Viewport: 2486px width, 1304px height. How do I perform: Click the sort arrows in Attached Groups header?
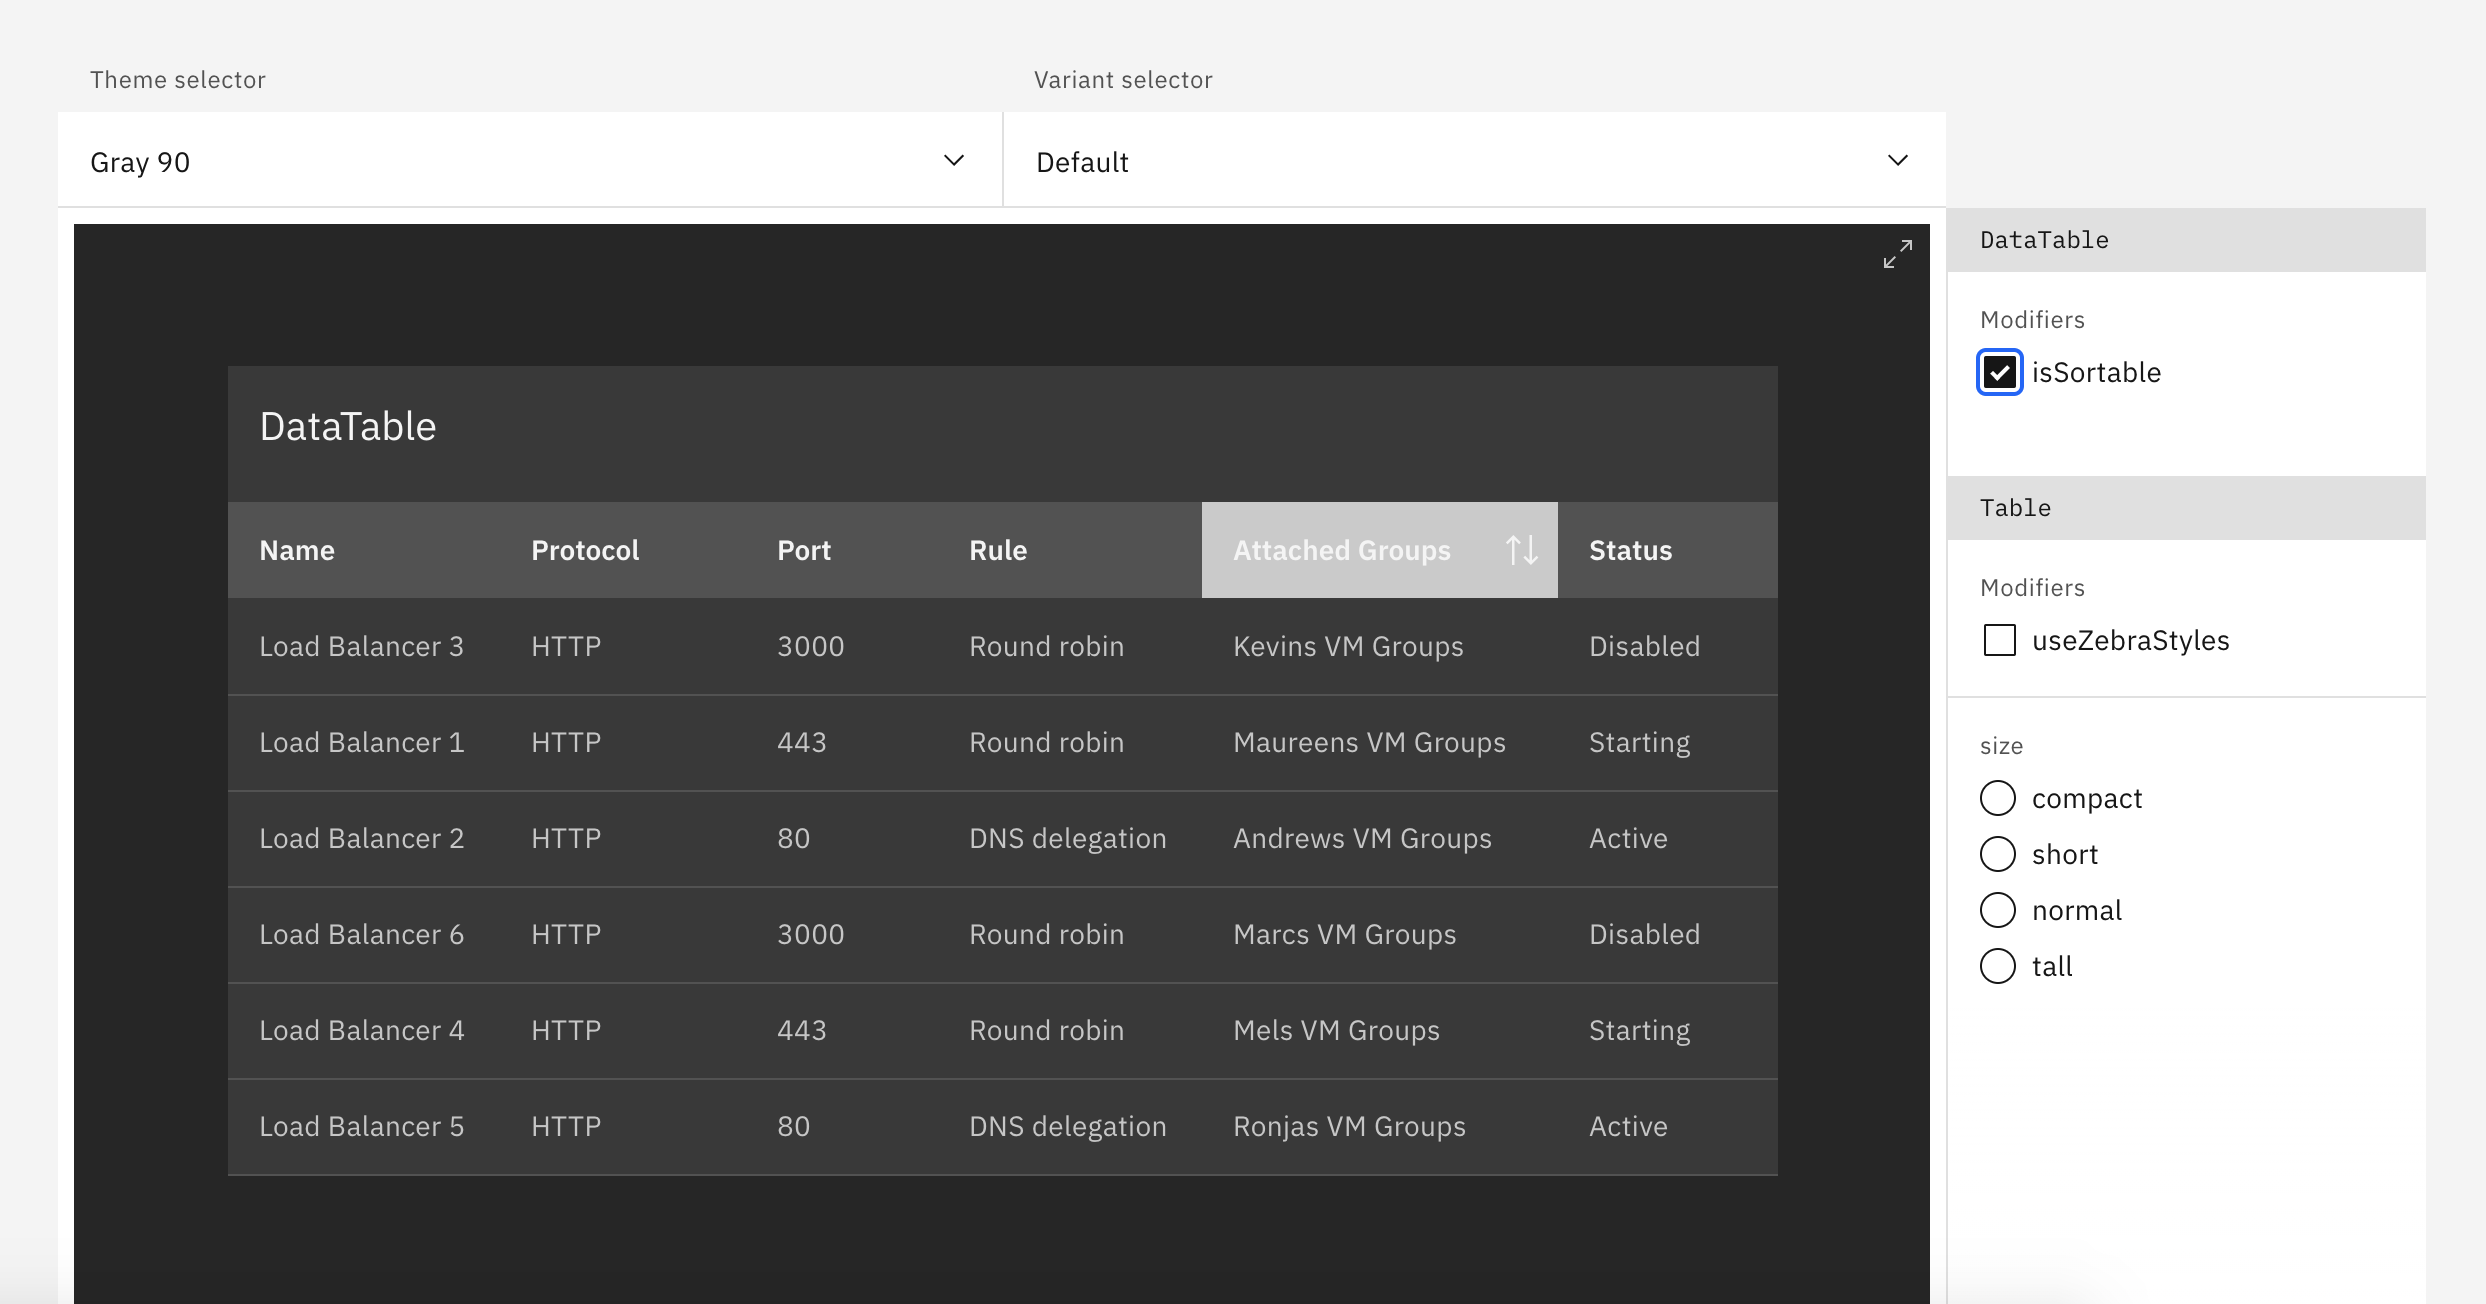point(1522,550)
